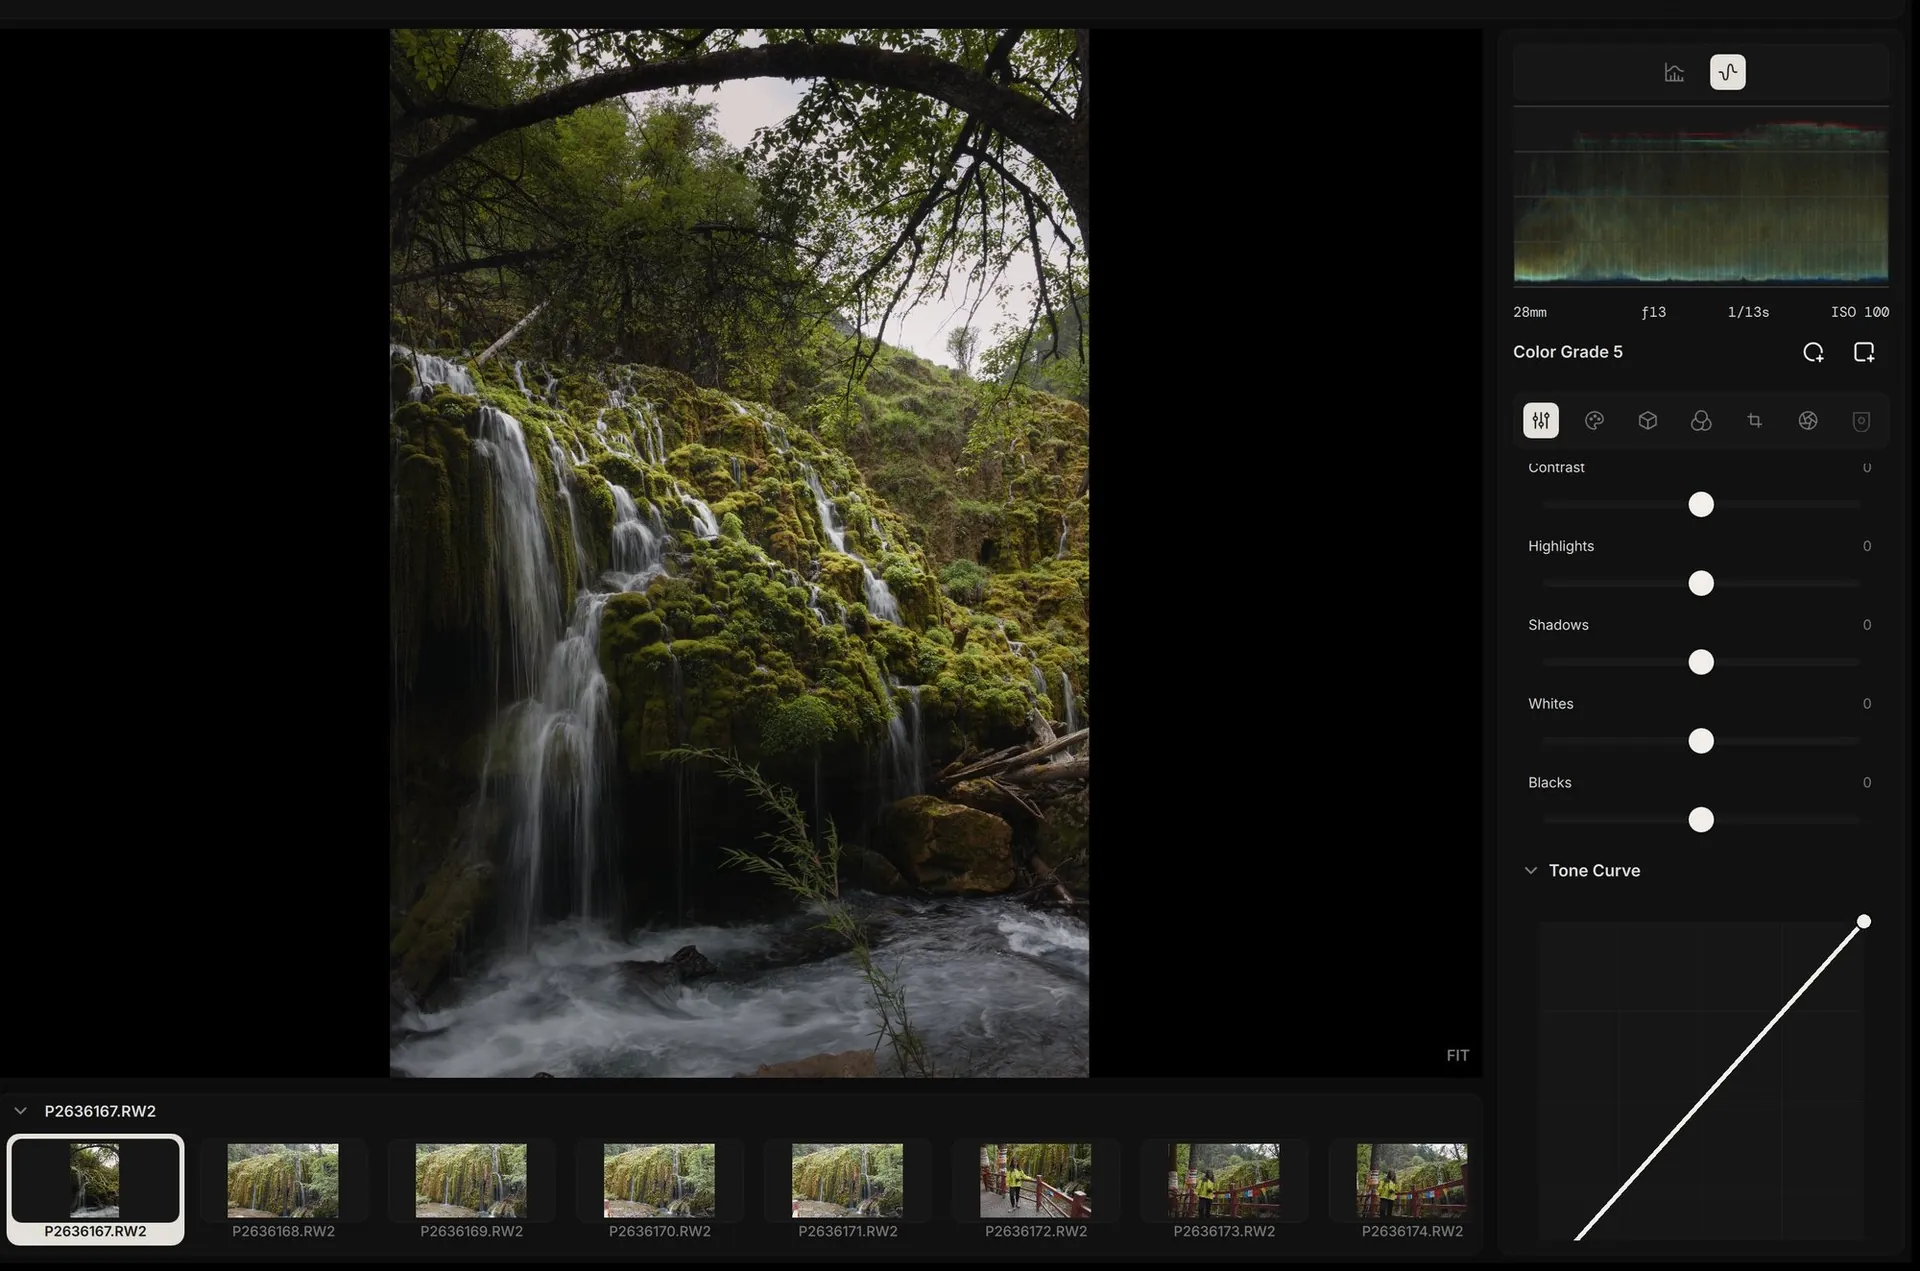Click the Whites slider handle
The image size is (1920, 1271).
(x=1701, y=741)
